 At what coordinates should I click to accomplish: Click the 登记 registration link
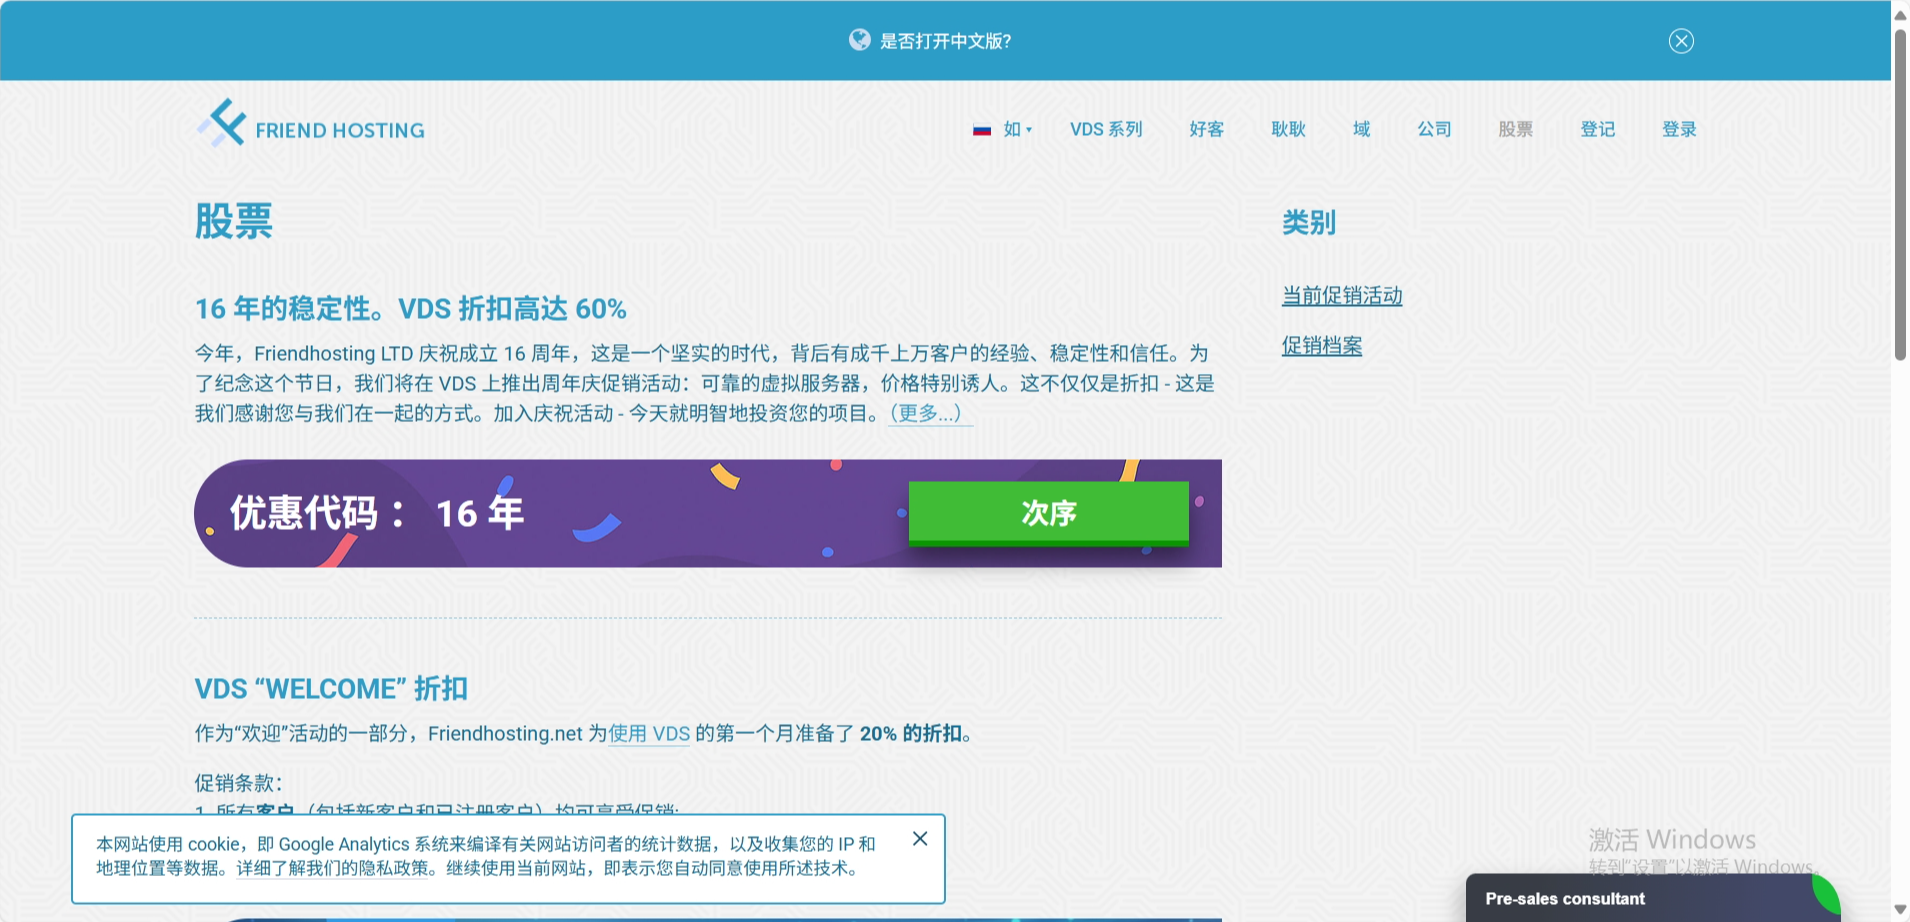click(1597, 129)
